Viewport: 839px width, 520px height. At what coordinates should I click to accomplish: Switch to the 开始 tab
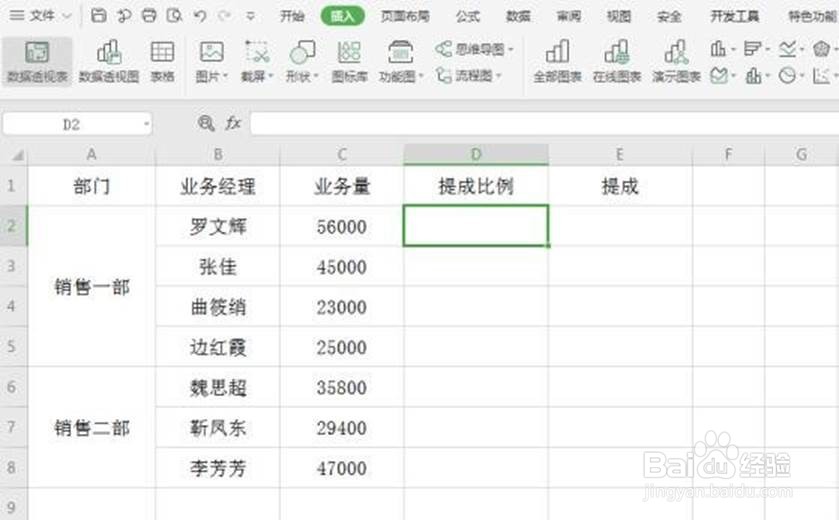[x=292, y=16]
